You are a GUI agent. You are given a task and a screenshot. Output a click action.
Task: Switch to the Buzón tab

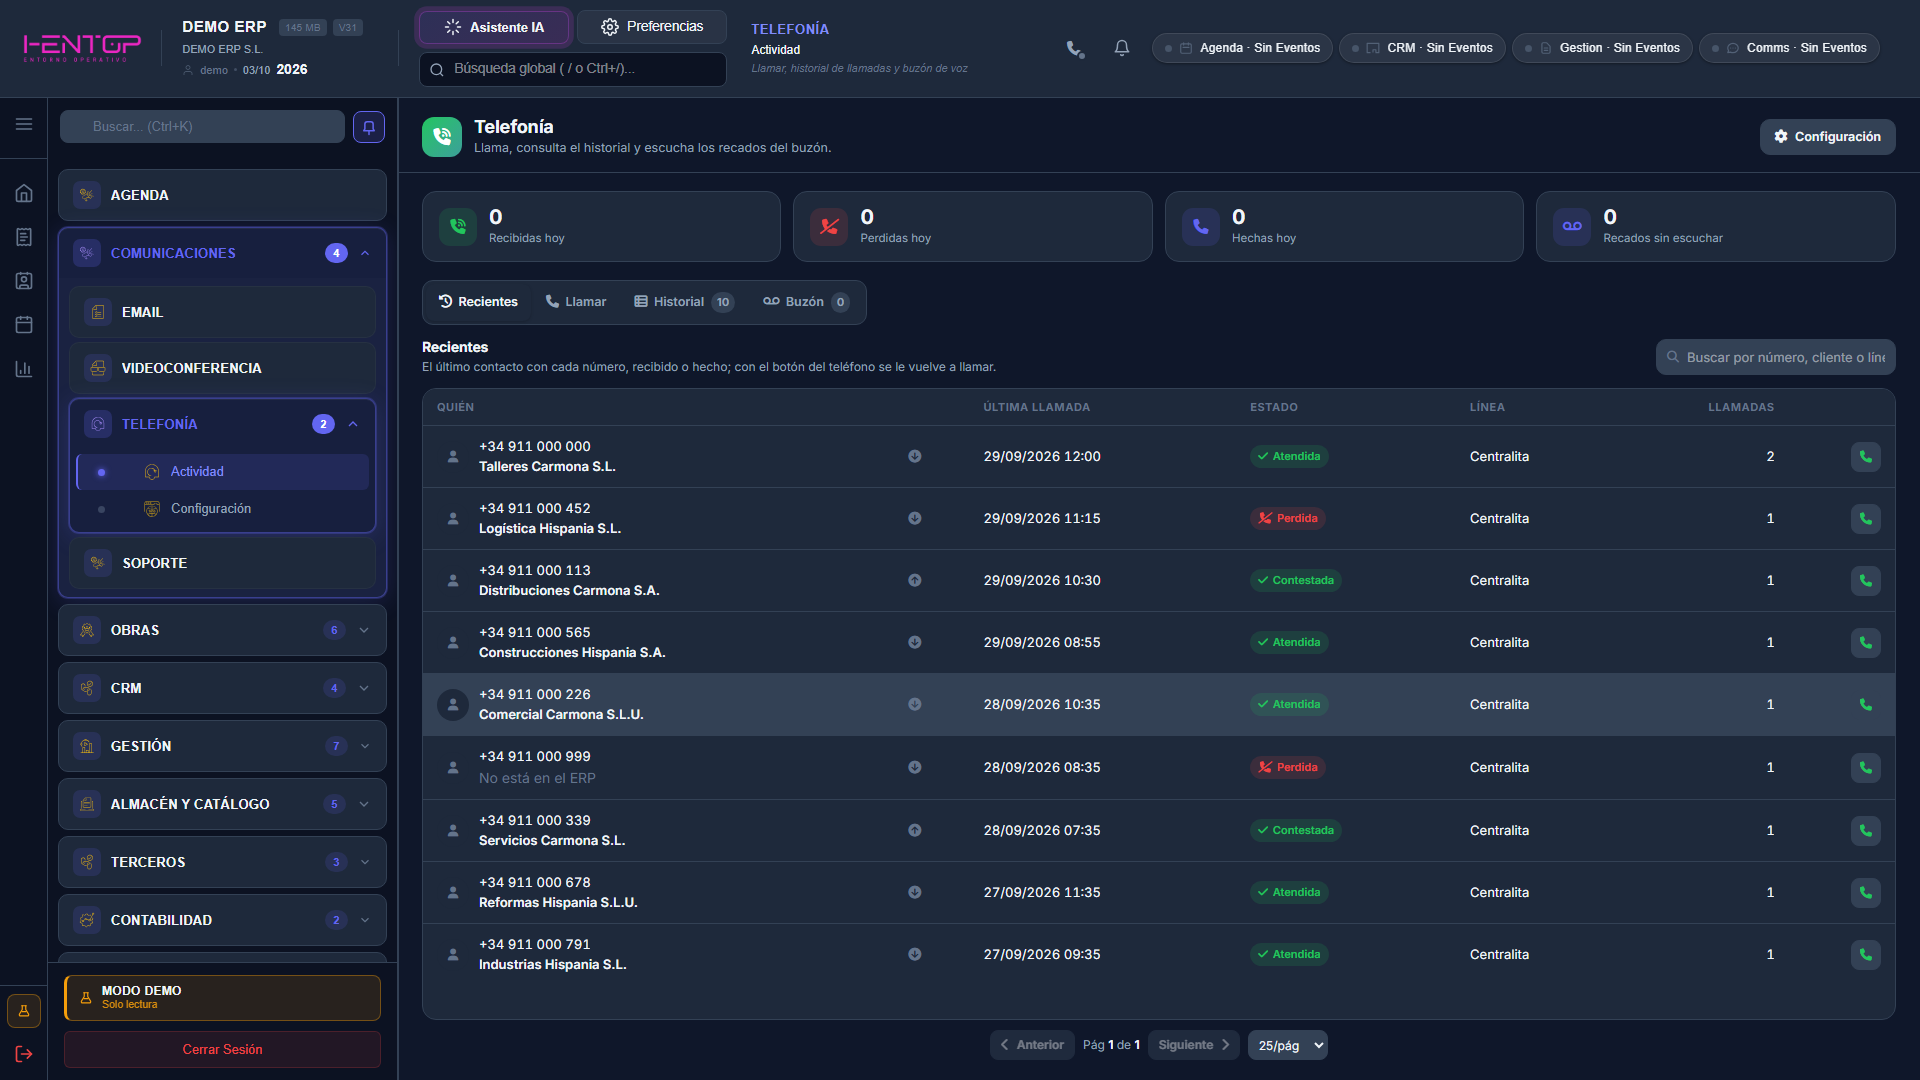click(x=806, y=302)
